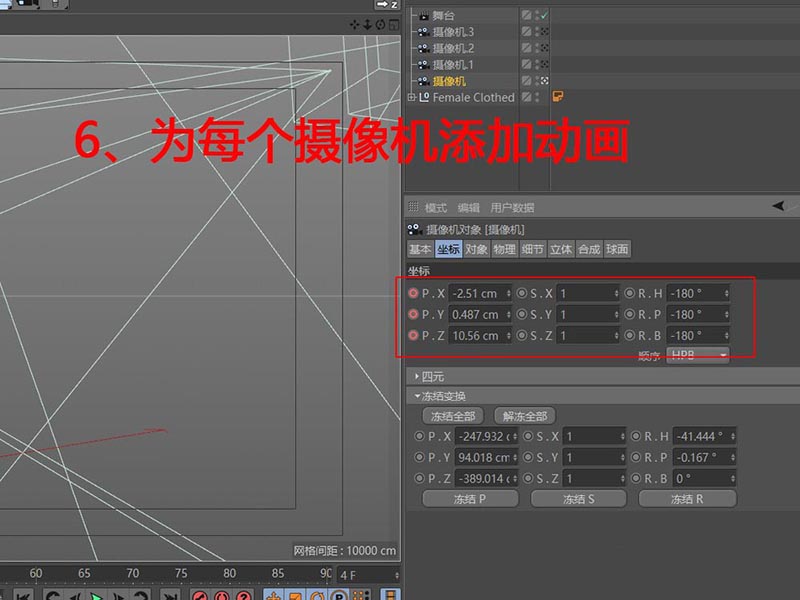This screenshot has height=600, width=800.
Task: Click the camera object icon beside 摄像机对象
Action: click(x=416, y=227)
